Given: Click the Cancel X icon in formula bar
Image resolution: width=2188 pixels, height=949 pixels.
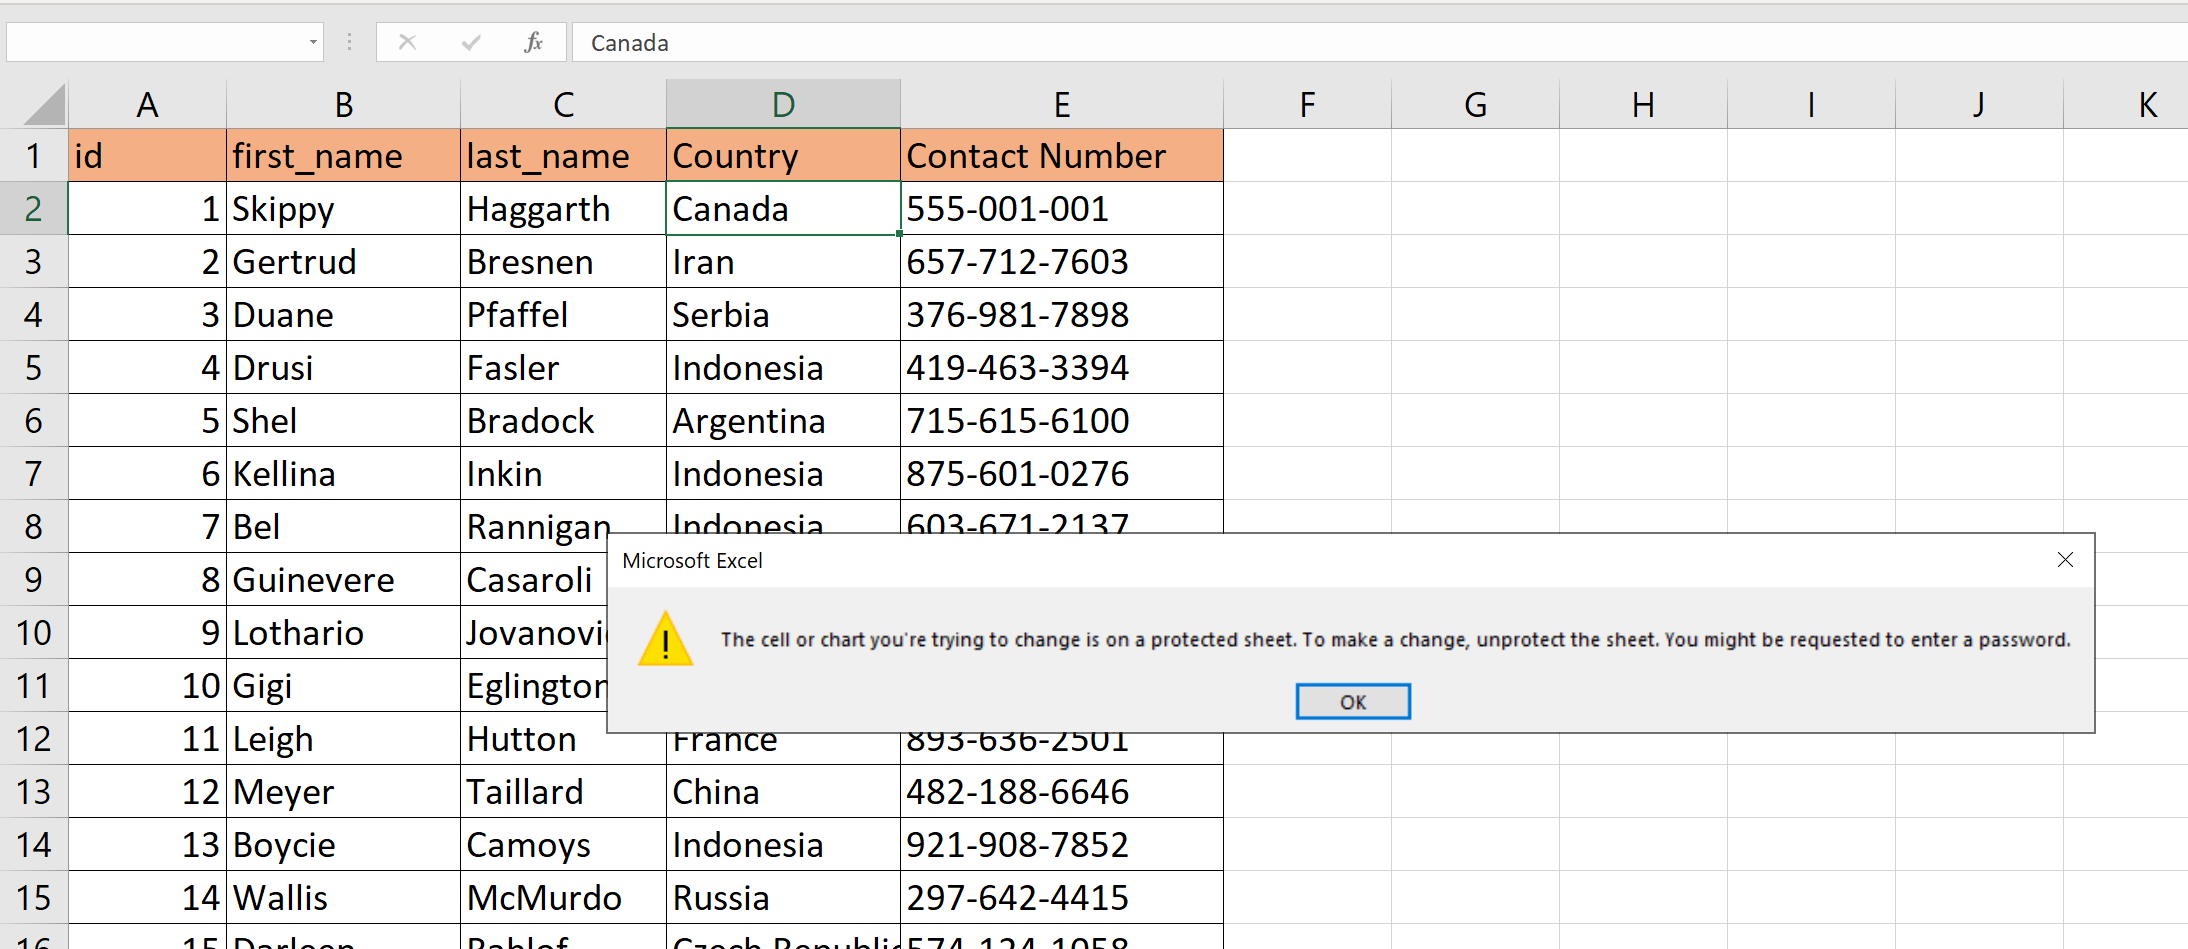Looking at the screenshot, I should (x=408, y=42).
